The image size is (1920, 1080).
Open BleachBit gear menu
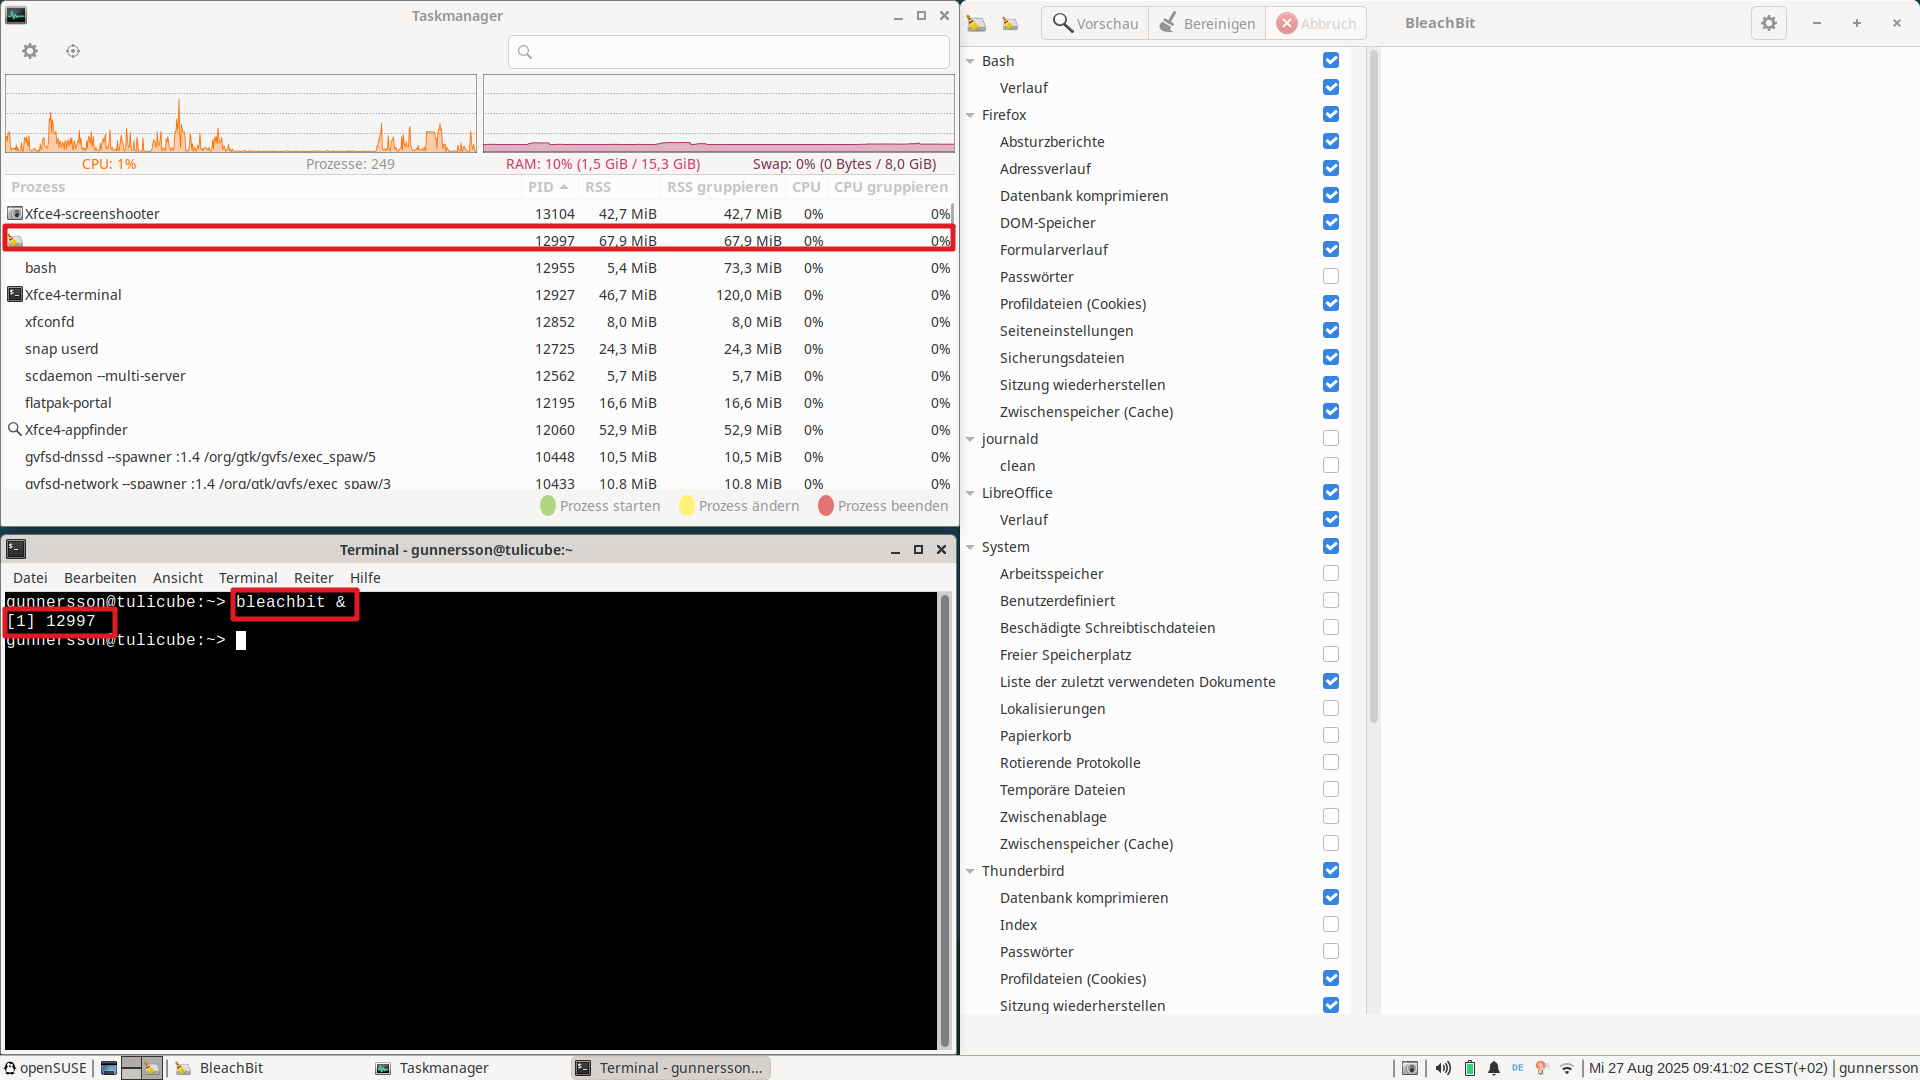point(1769,23)
